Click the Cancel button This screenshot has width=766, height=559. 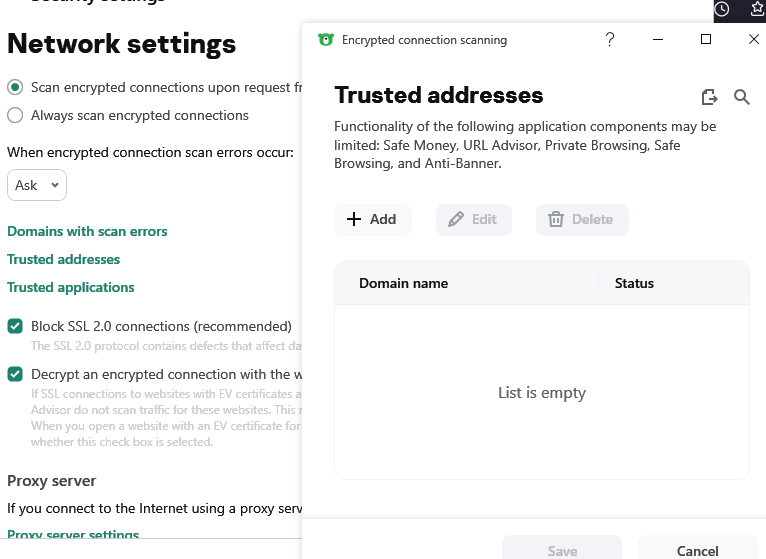(697, 551)
